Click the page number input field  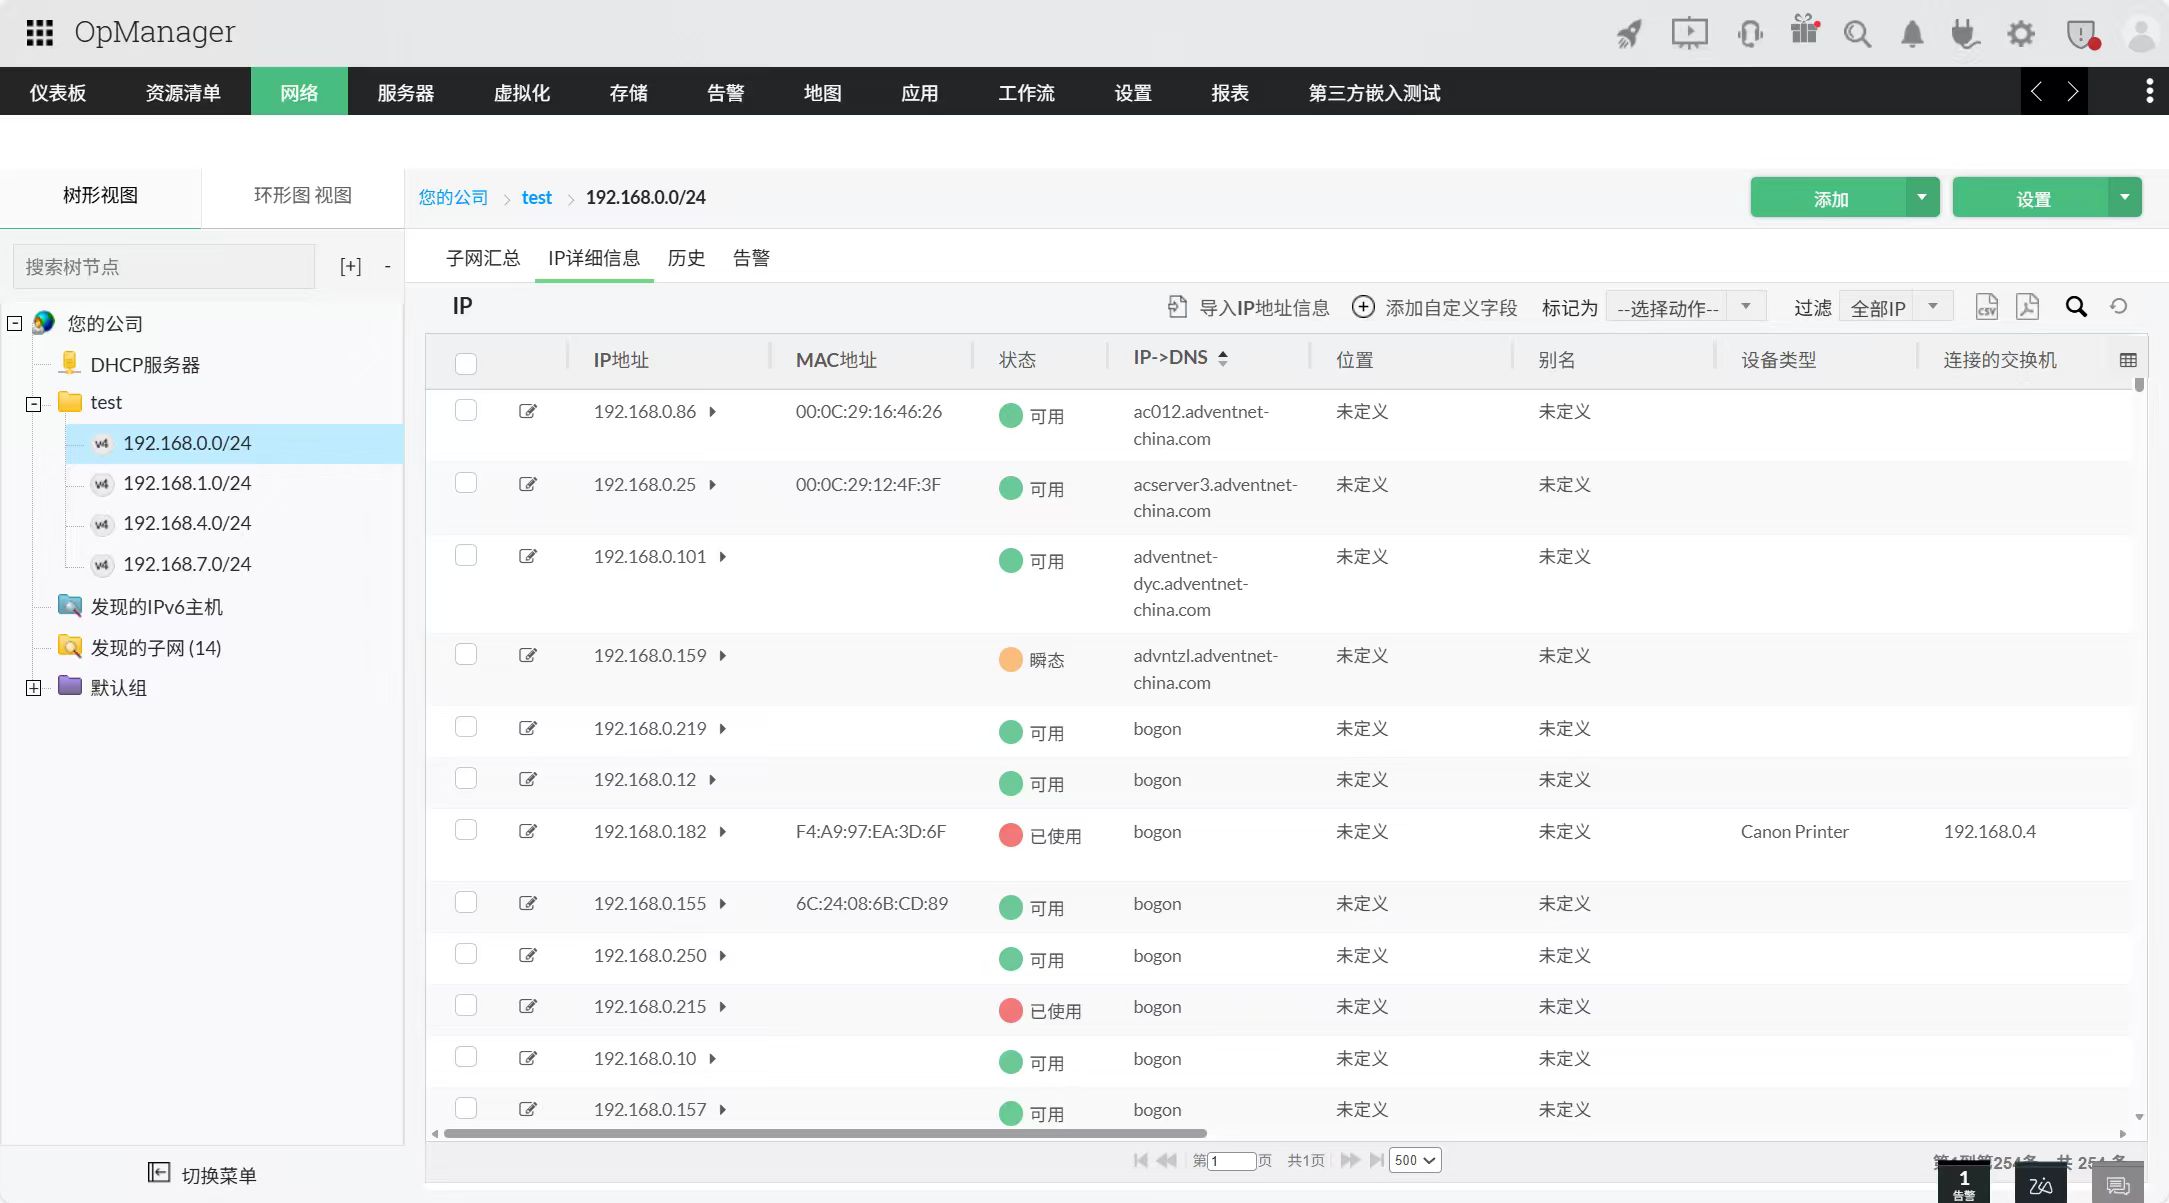pos(1232,1160)
